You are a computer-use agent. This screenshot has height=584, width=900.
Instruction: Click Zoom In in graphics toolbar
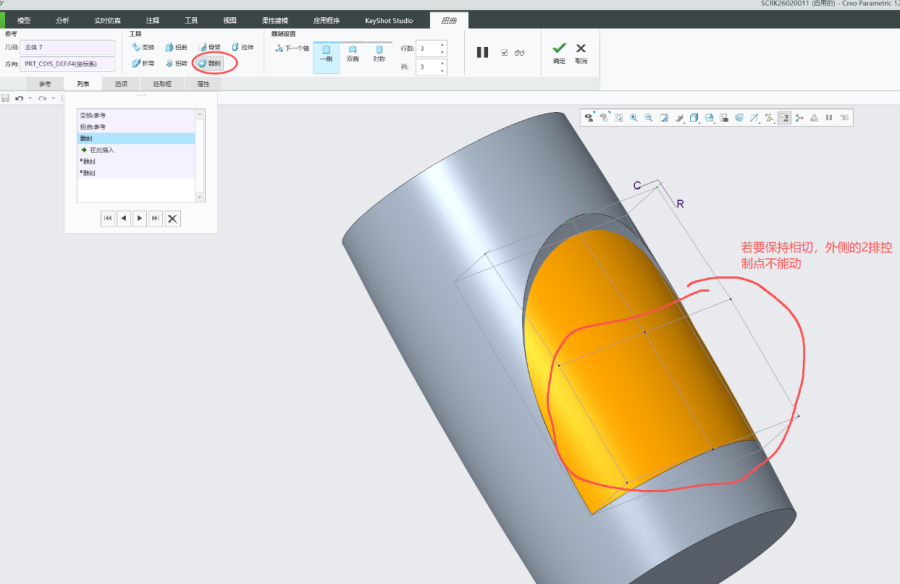point(634,118)
